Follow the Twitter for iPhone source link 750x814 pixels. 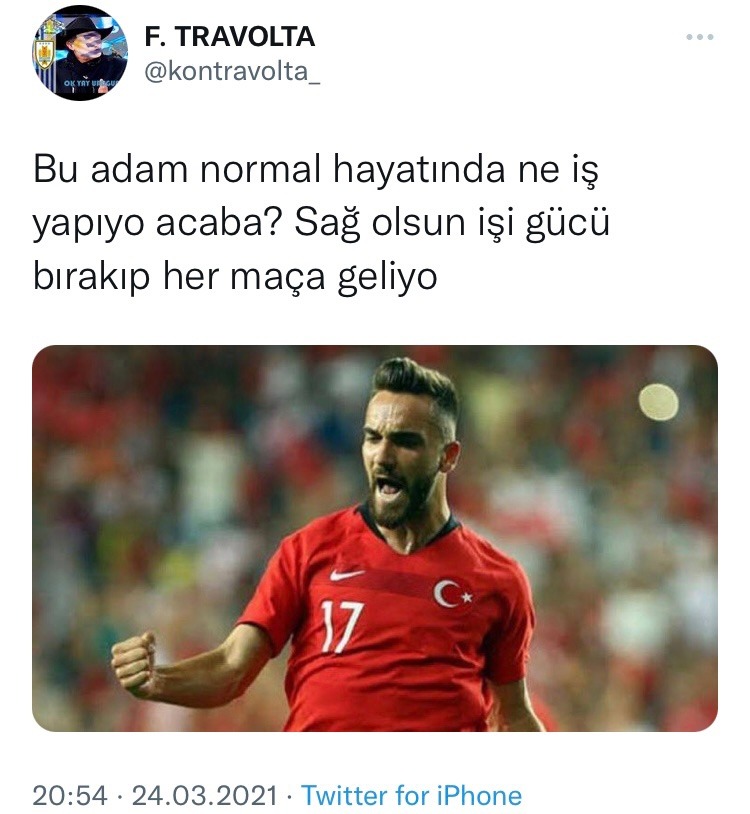coord(412,795)
